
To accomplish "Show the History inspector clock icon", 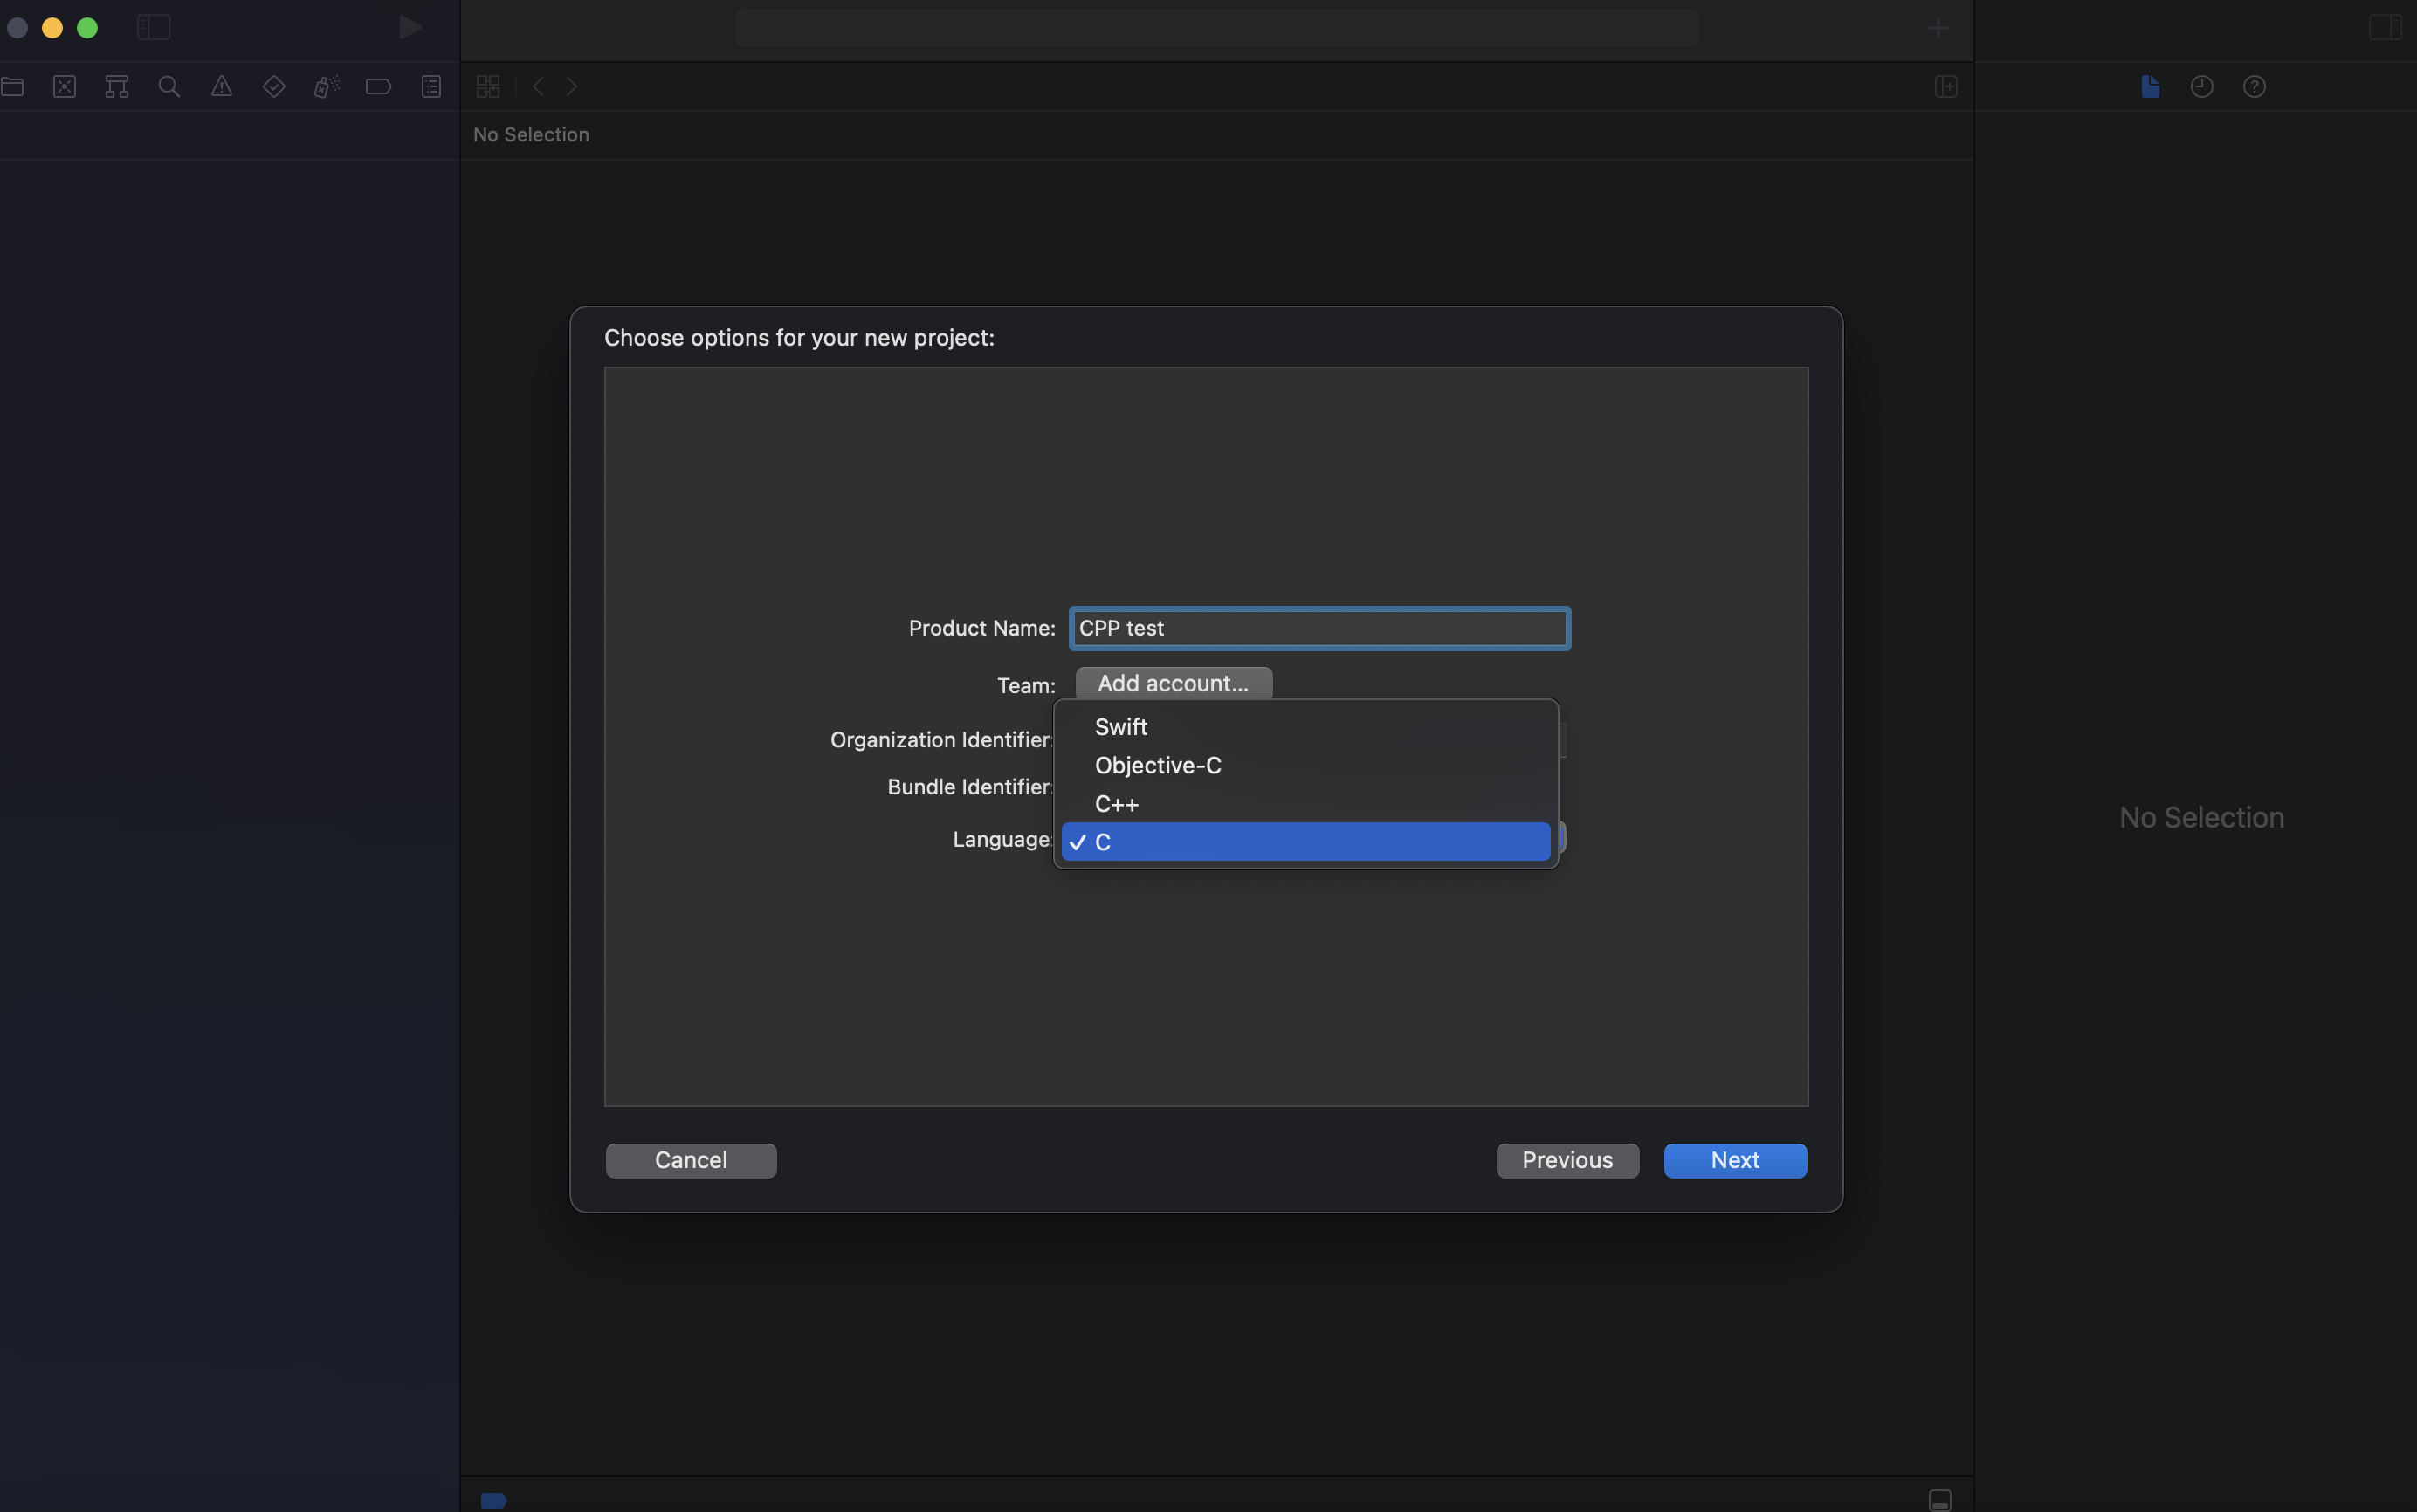I will tap(2201, 87).
